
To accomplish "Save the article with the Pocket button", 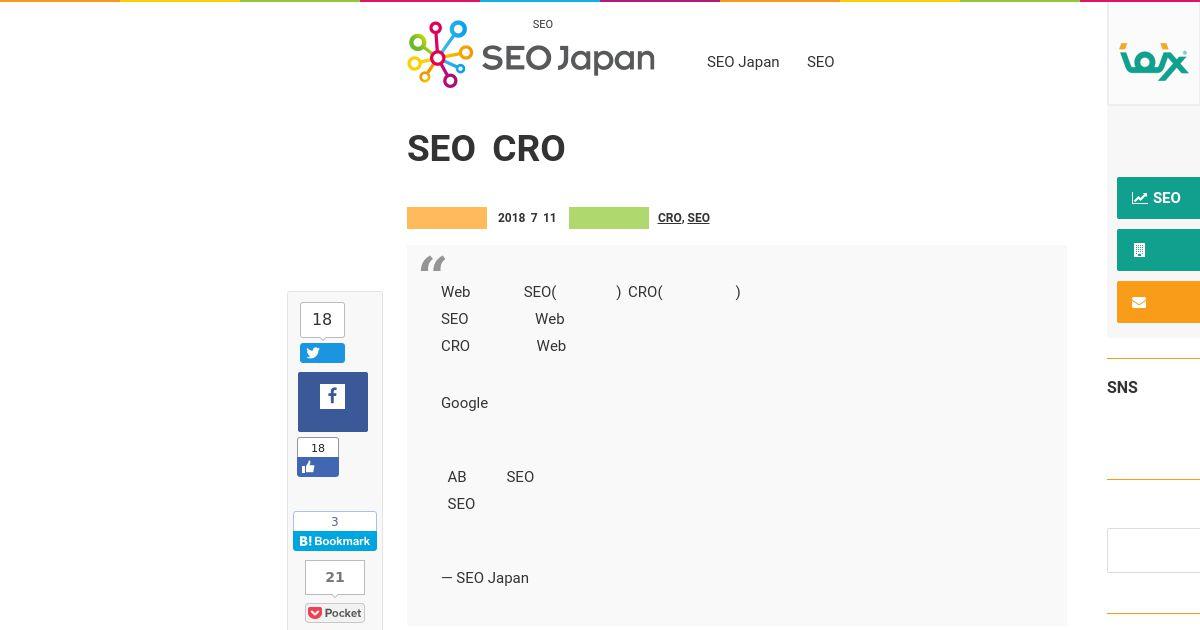I will pyautogui.click(x=335, y=613).
